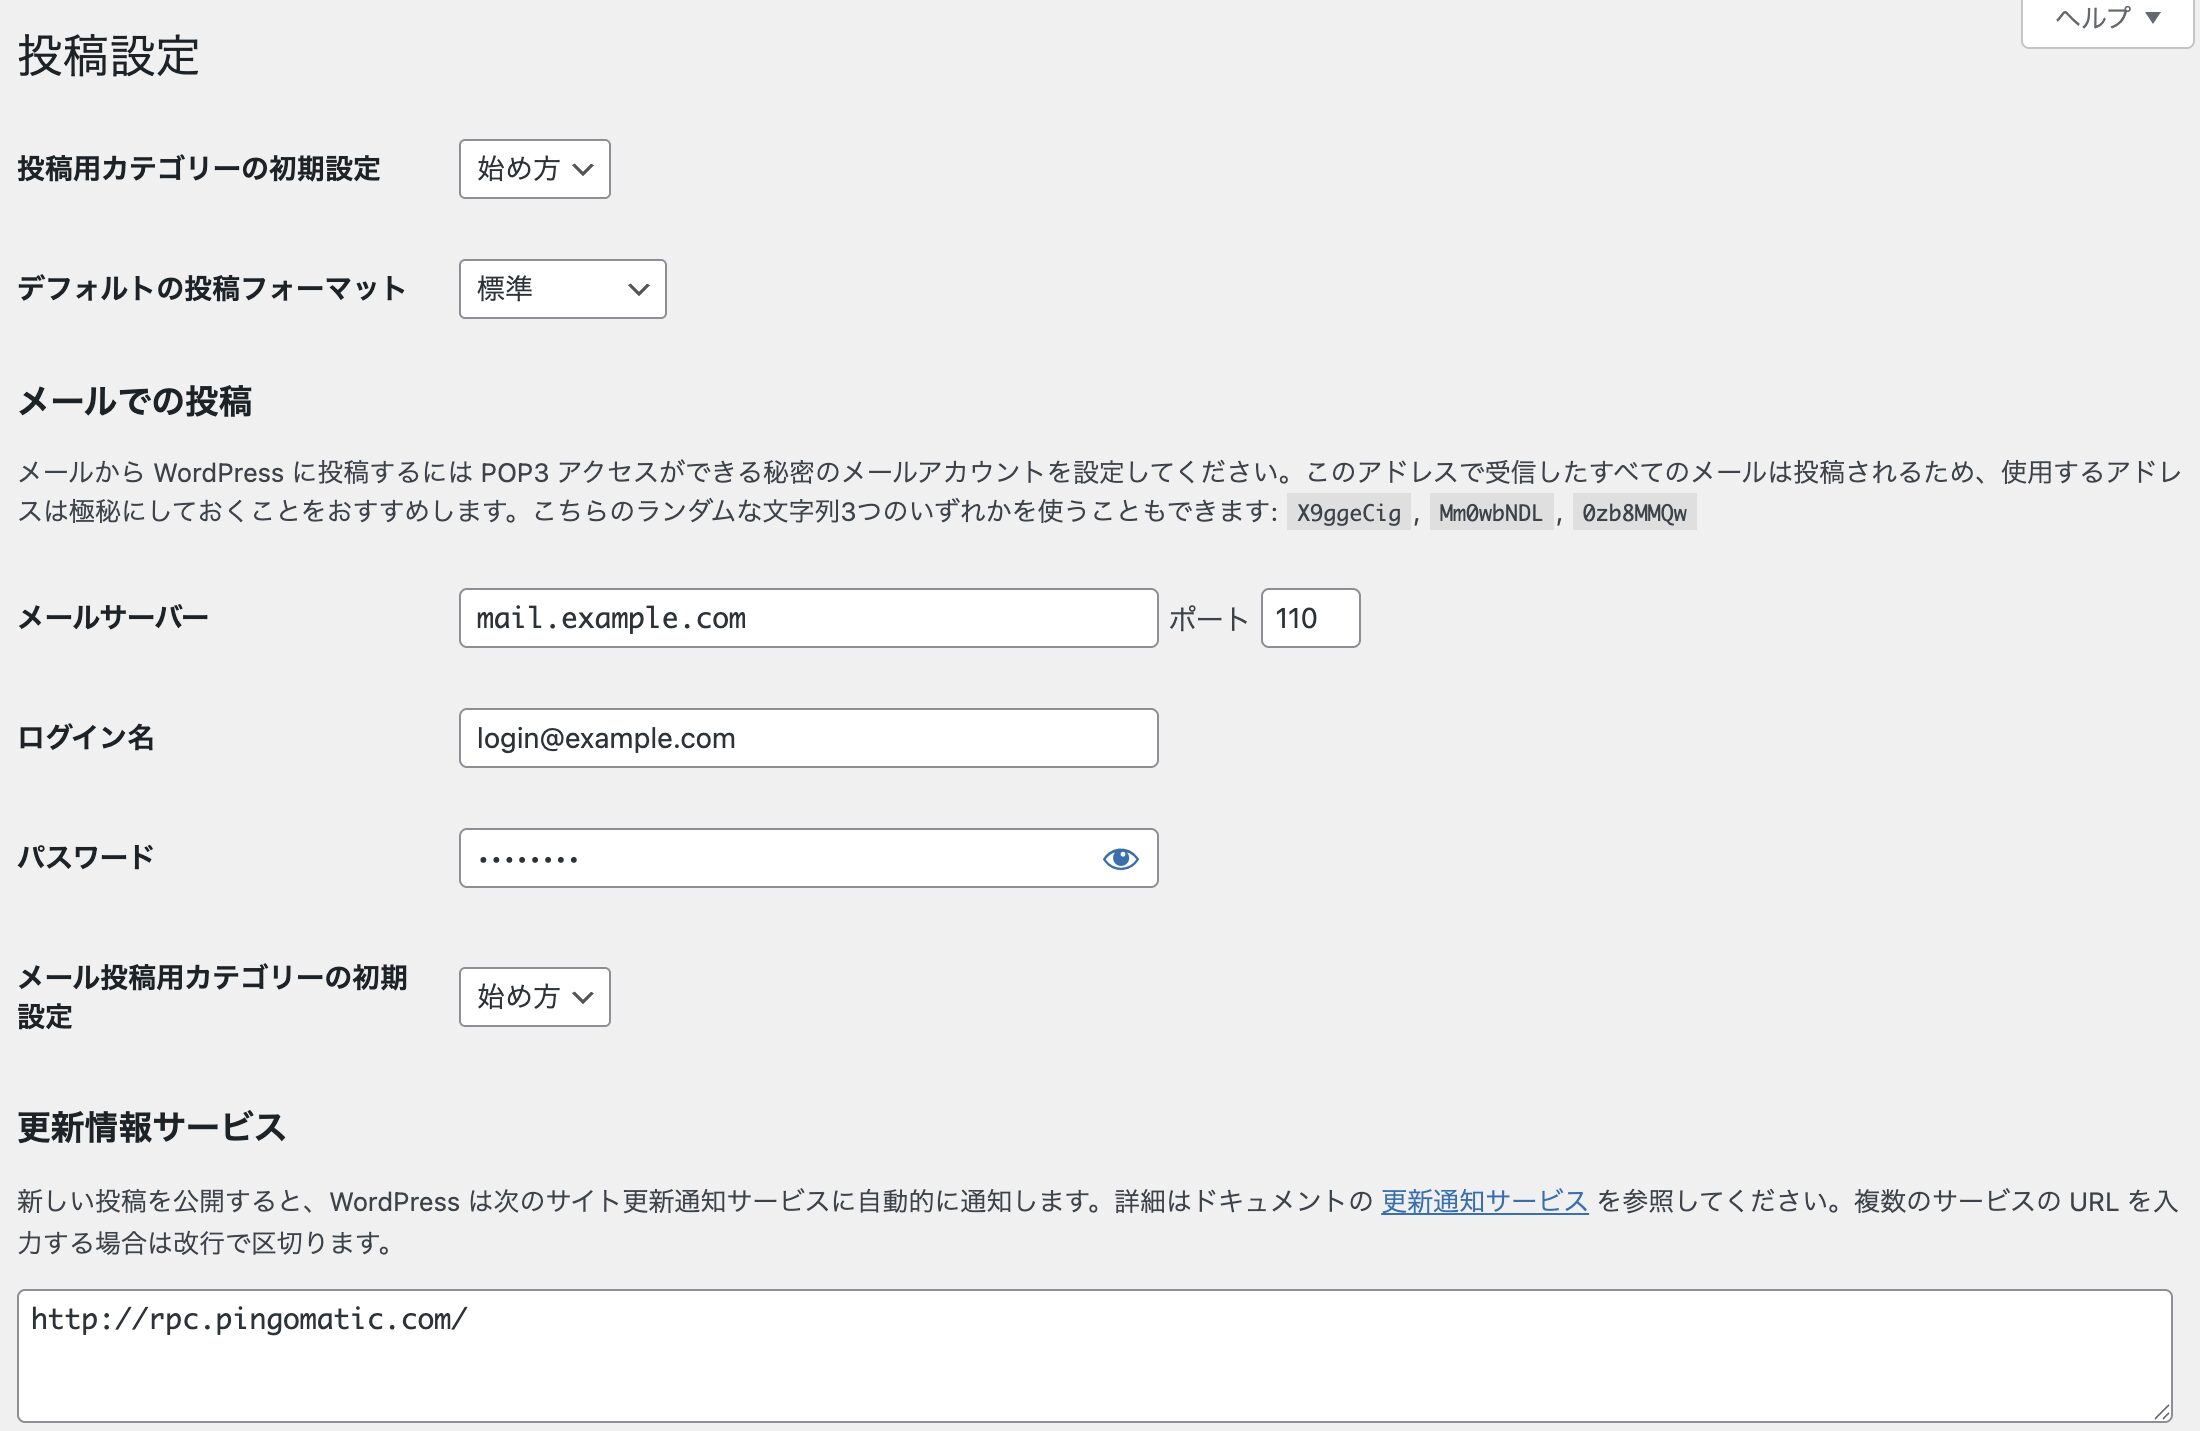Click random string 0zb8MMQw
2200x1431 pixels.
point(1634,513)
